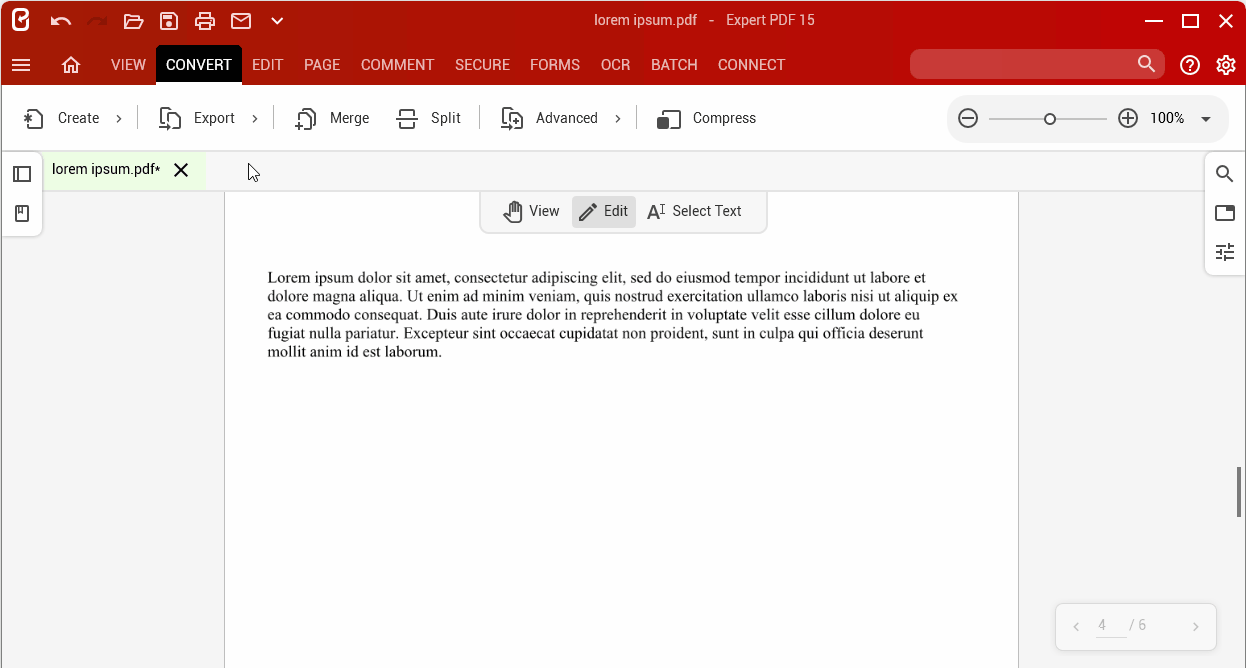Screen dimensions: 1246x668
Task: Open the OCR tab
Action: pyautogui.click(x=616, y=65)
